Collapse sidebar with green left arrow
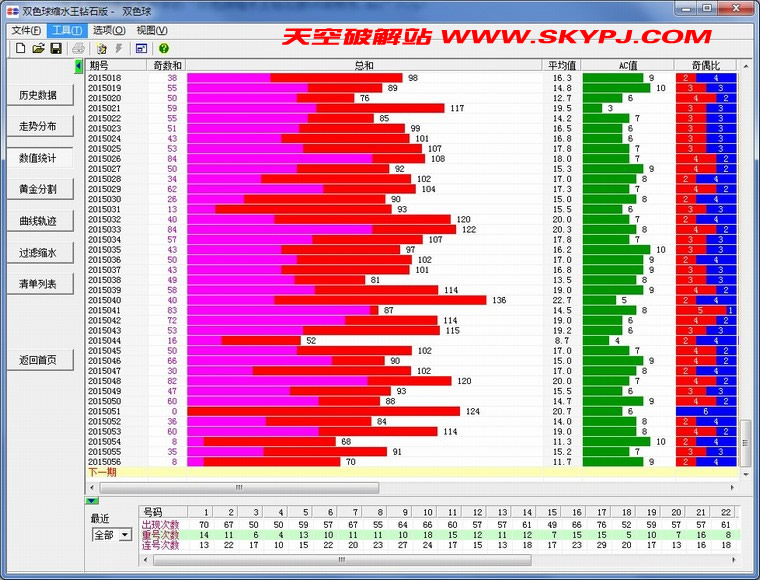 click(80, 65)
